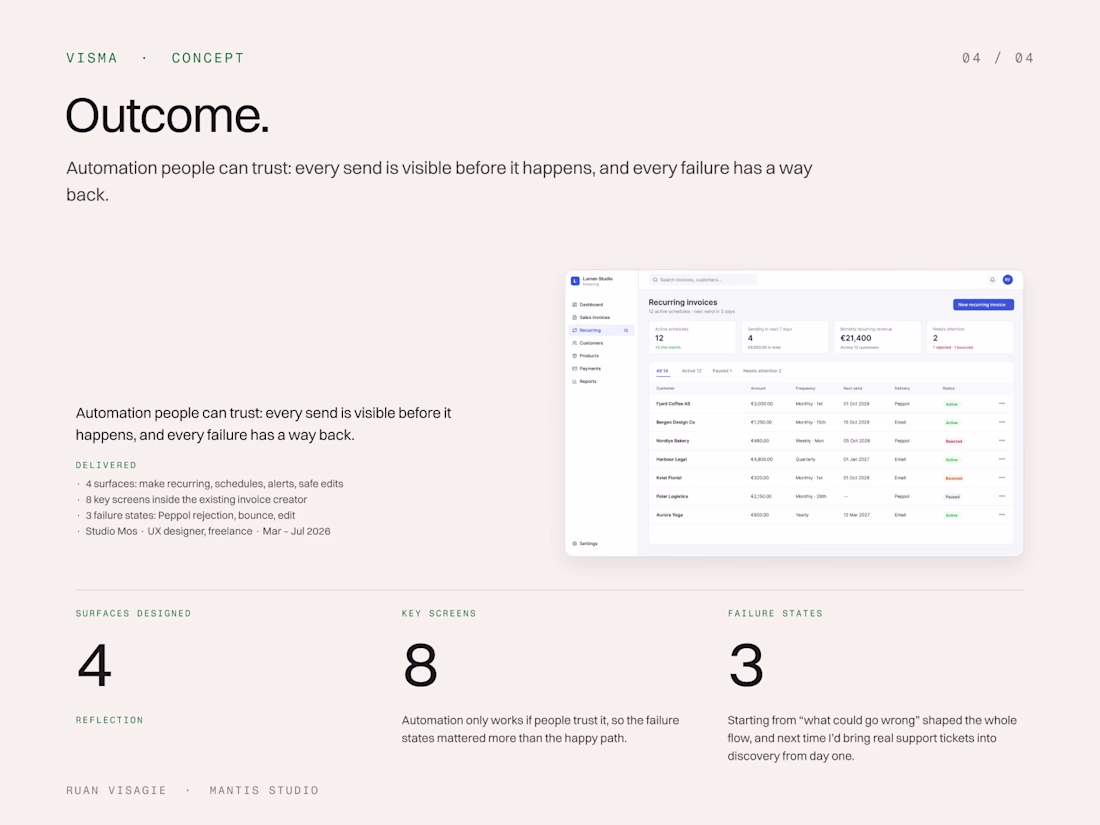Click the Harbour Legal customer name
The image size is (1100, 825).
coord(671,459)
